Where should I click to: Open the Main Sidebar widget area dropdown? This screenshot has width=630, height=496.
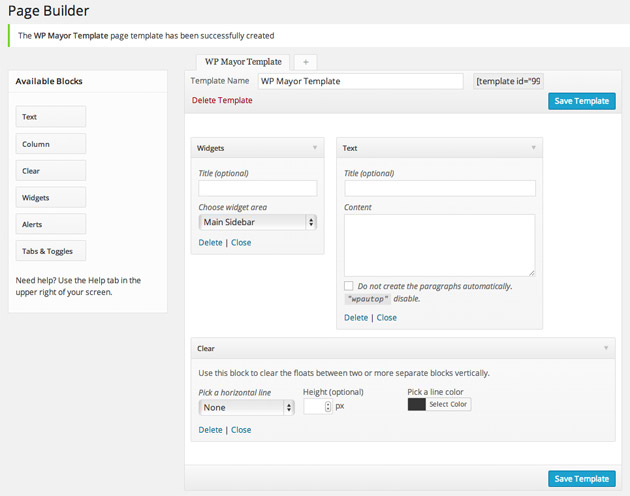[258, 222]
